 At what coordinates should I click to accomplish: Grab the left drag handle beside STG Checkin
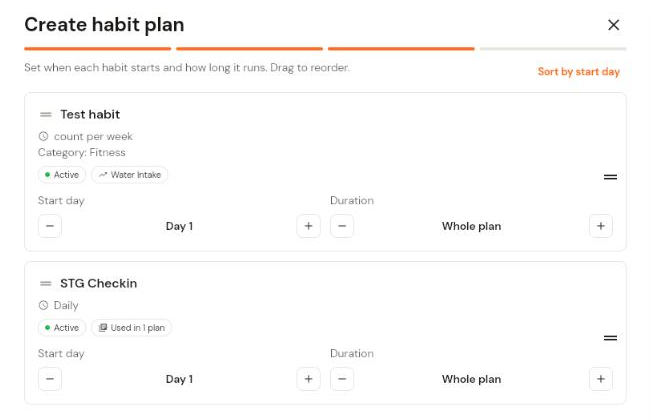coord(46,284)
